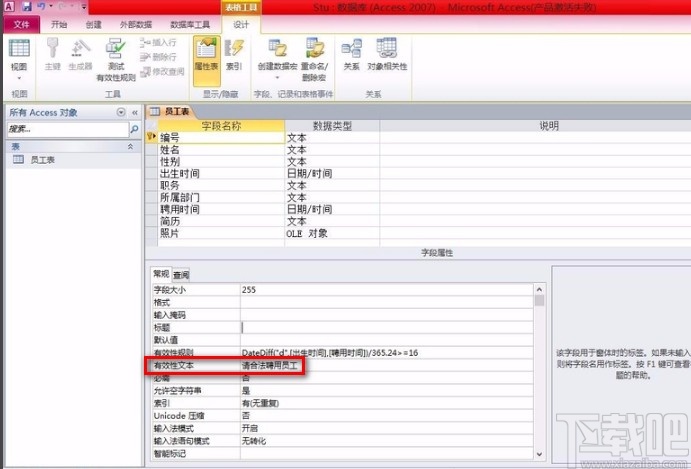Open the 关系 relationships window
This screenshot has width=691, height=469.
tap(352, 55)
